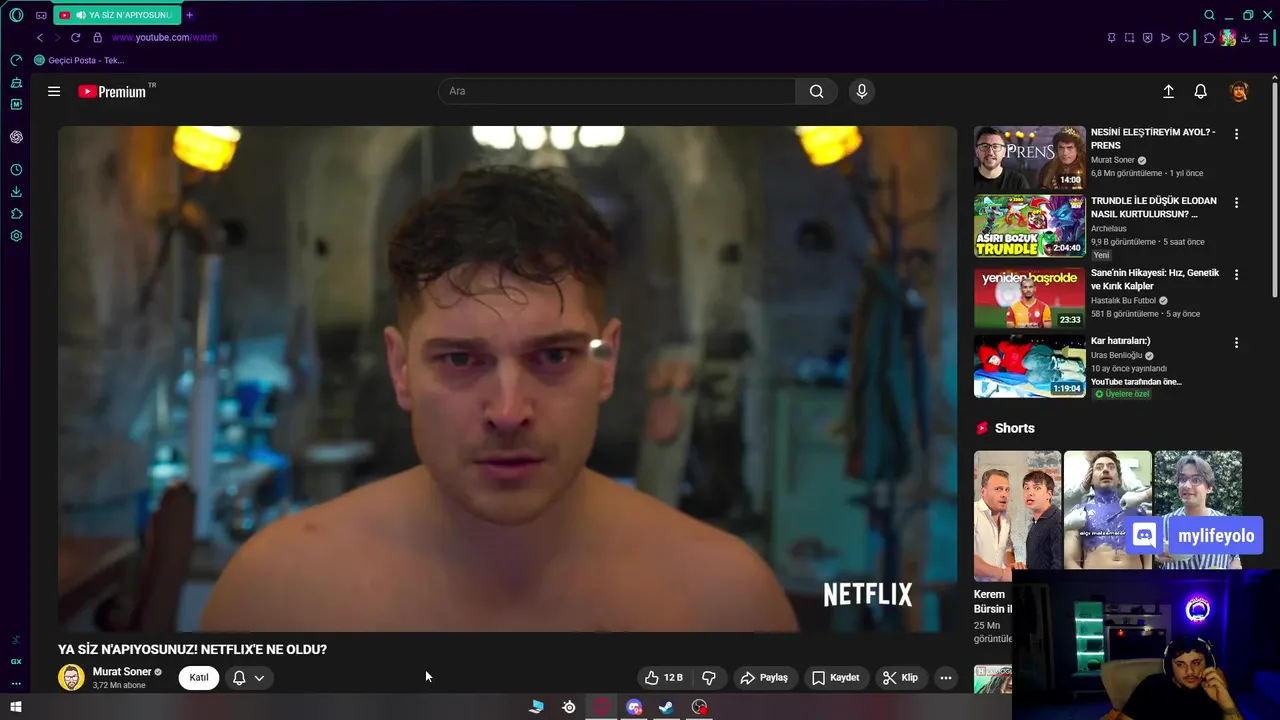
Task: Open YouTube hamburger guide menu
Action: [54, 91]
